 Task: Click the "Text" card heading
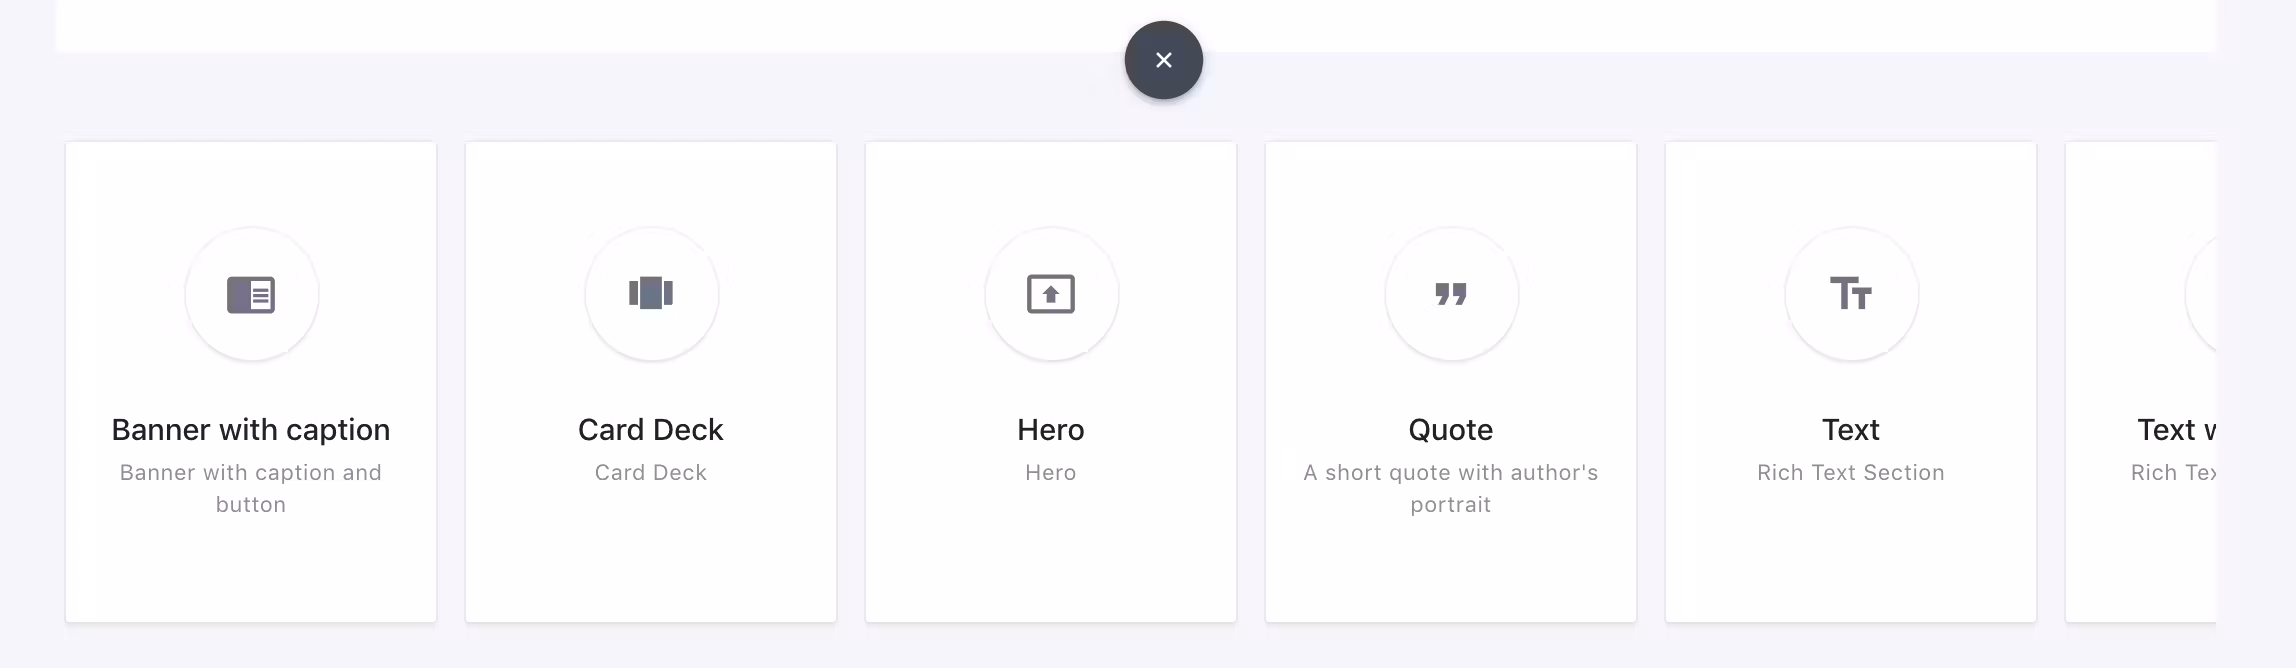tap(1851, 430)
